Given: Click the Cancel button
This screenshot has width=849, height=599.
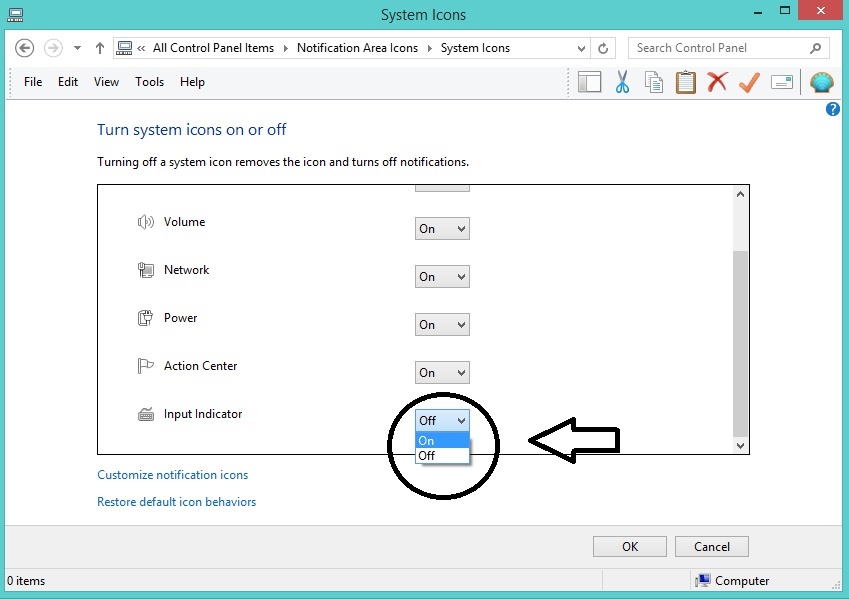Looking at the screenshot, I should 712,546.
